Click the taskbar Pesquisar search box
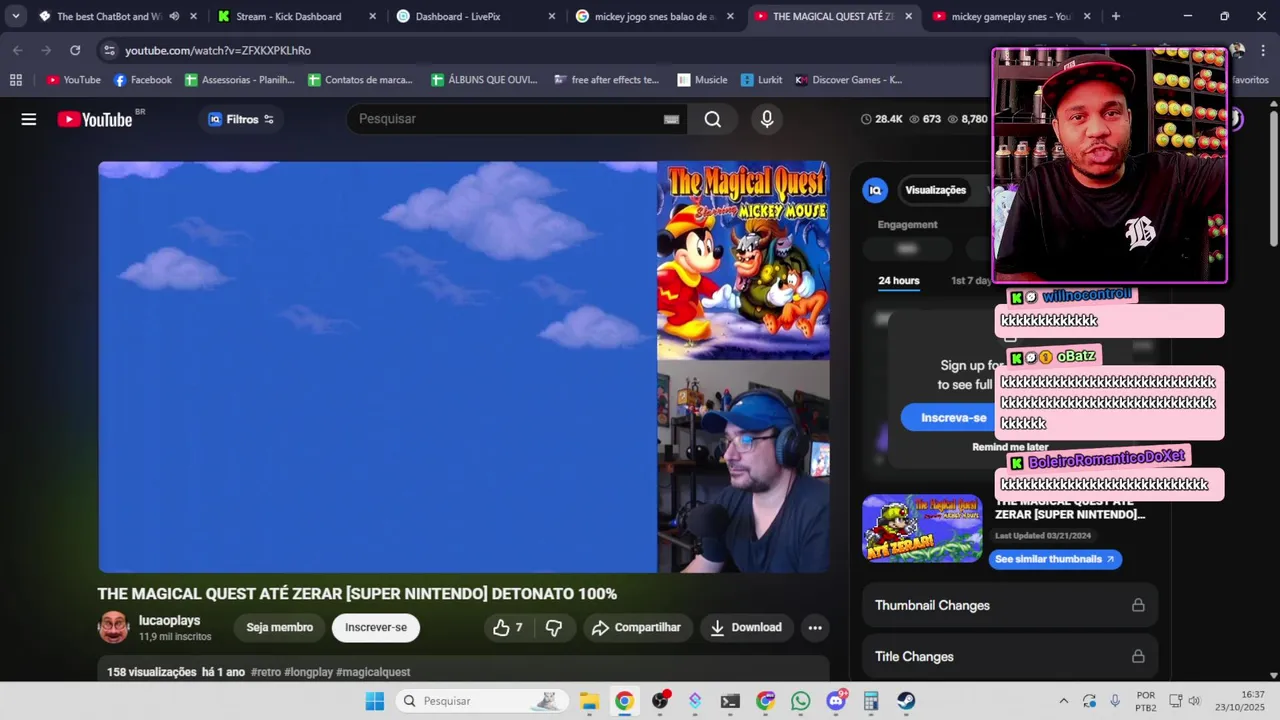This screenshot has height=720, width=1280. [x=481, y=701]
